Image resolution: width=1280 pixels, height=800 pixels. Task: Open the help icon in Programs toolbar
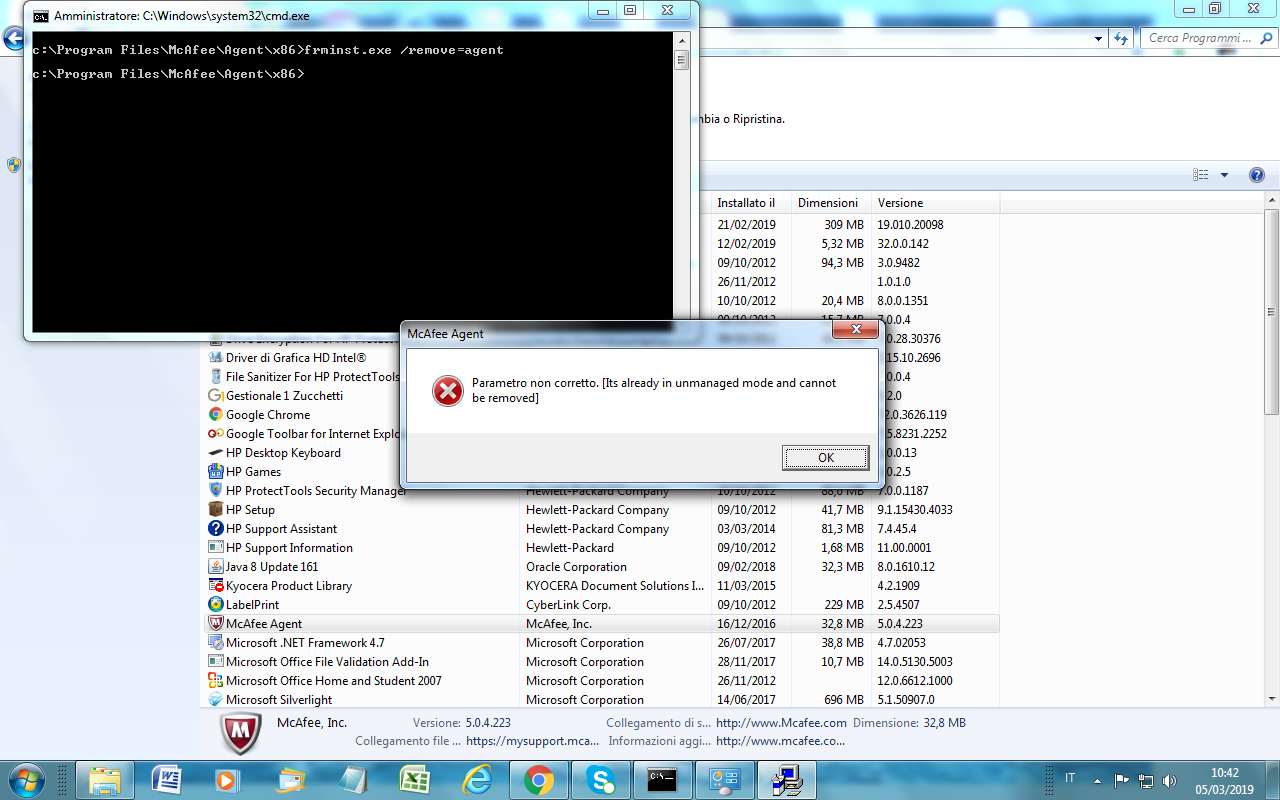coord(1257,175)
